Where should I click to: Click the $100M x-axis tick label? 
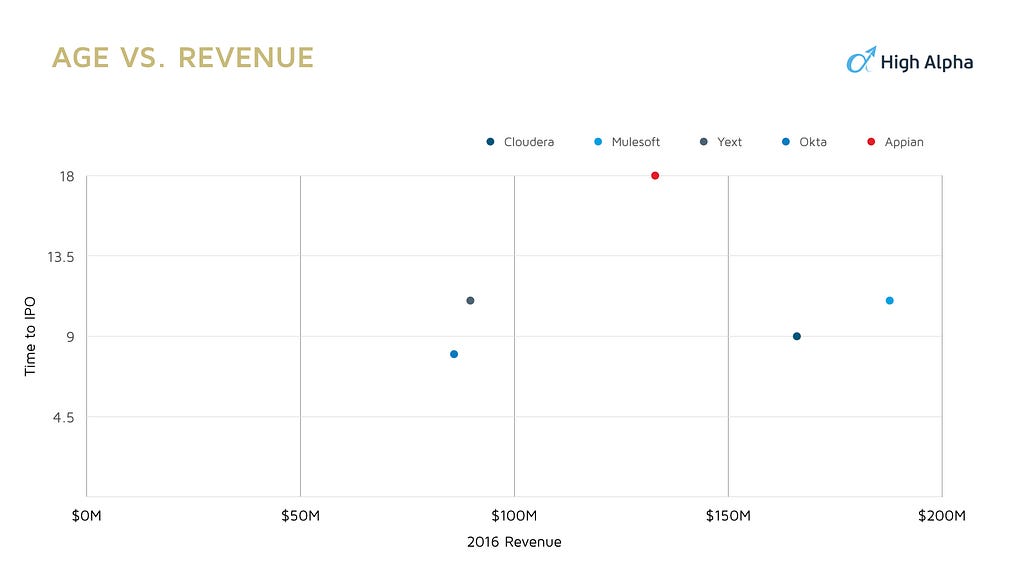(514, 516)
